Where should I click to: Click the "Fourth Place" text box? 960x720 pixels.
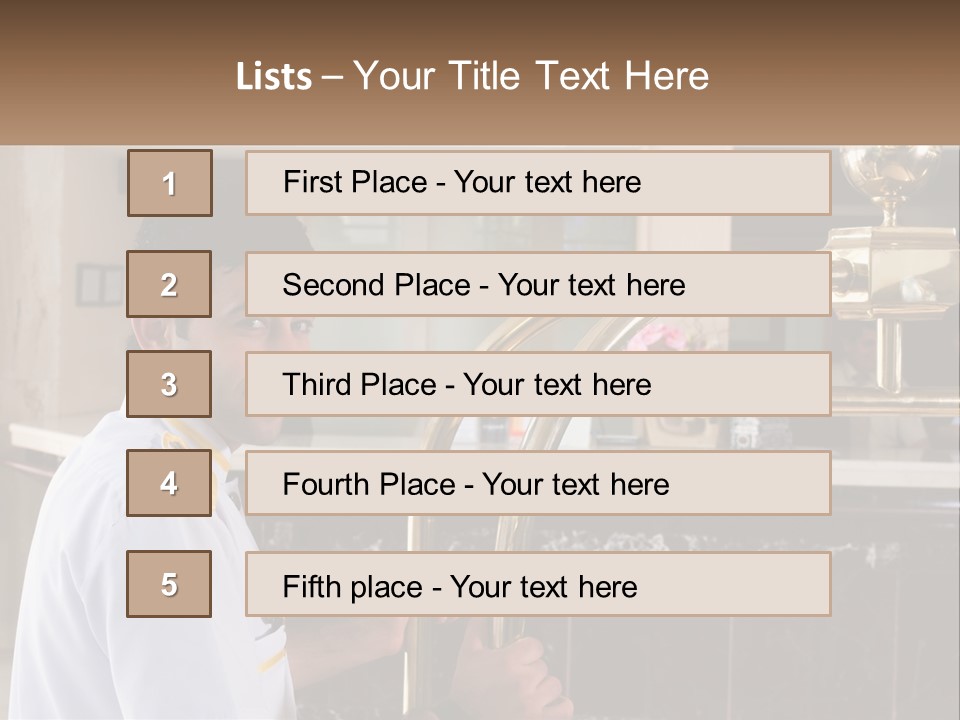pyautogui.click(x=538, y=483)
